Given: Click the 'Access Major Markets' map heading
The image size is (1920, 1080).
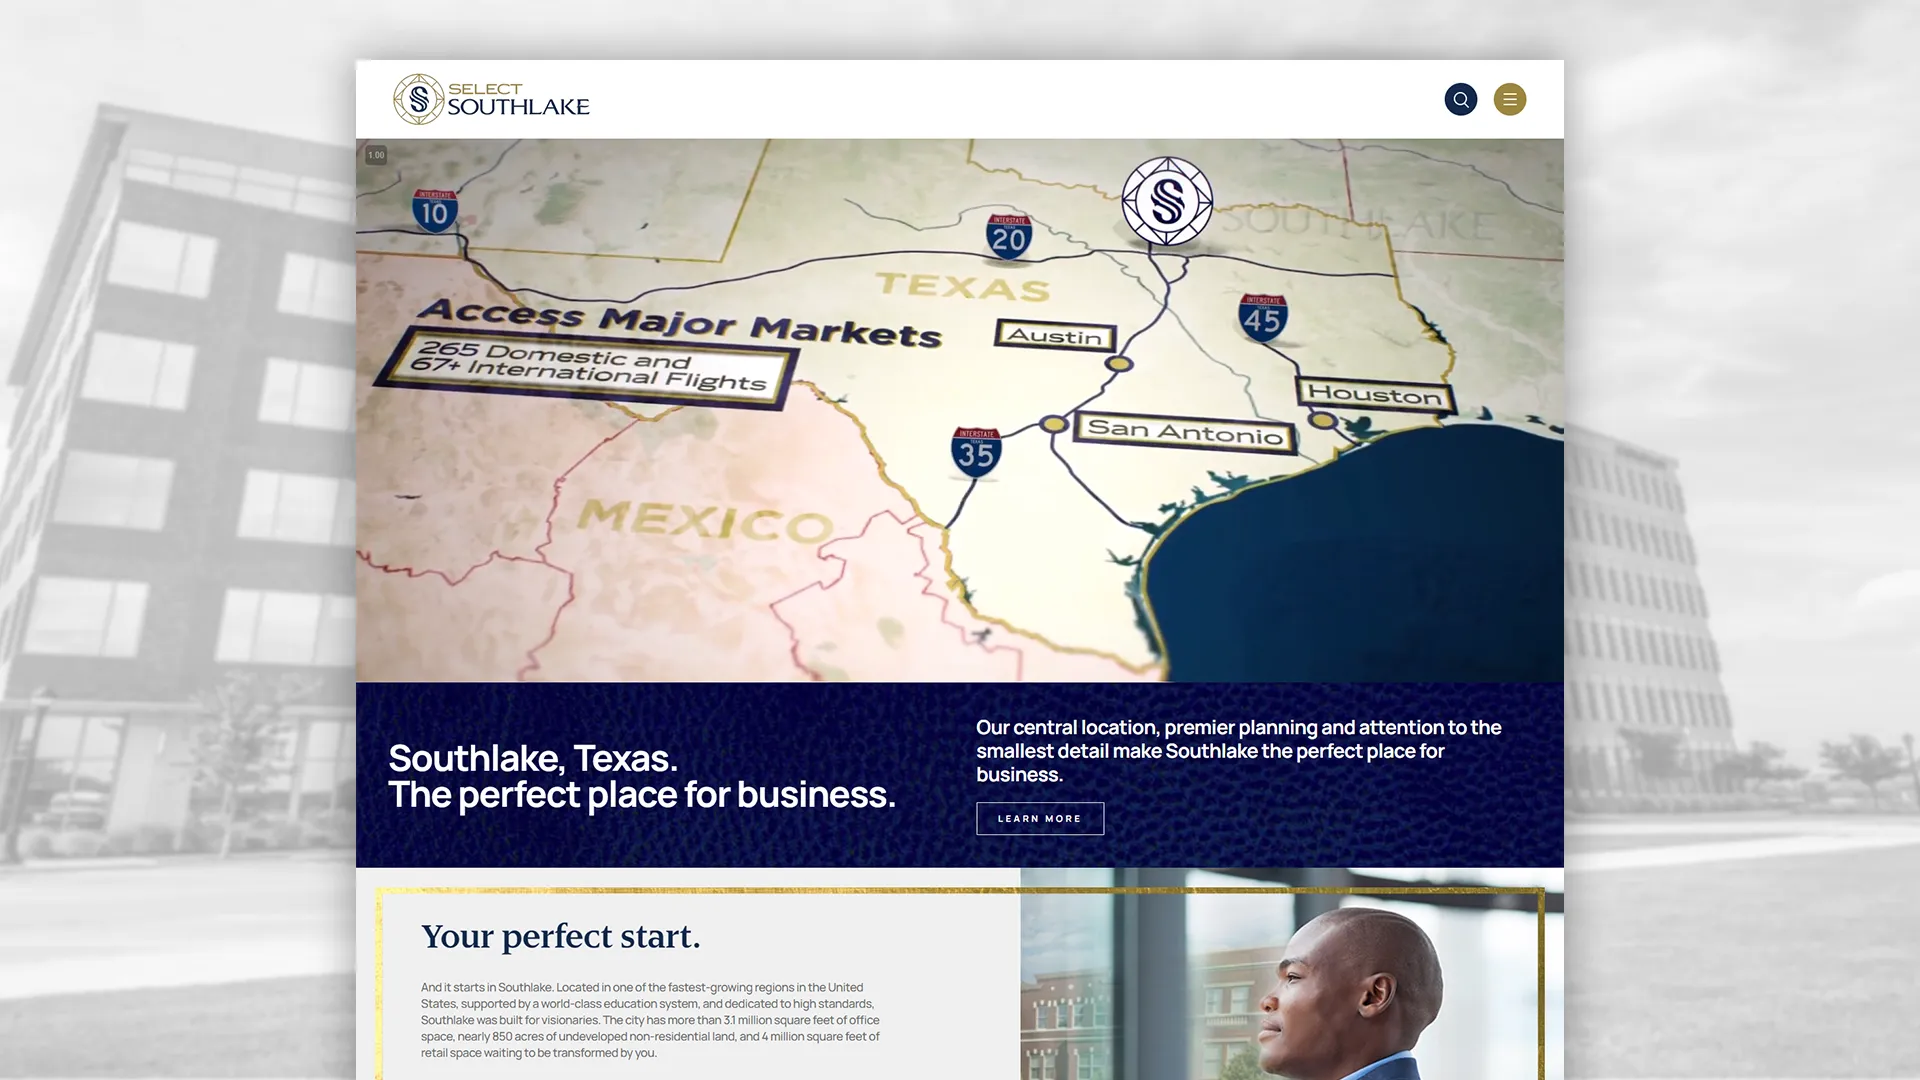Looking at the screenshot, I should coord(680,322).
